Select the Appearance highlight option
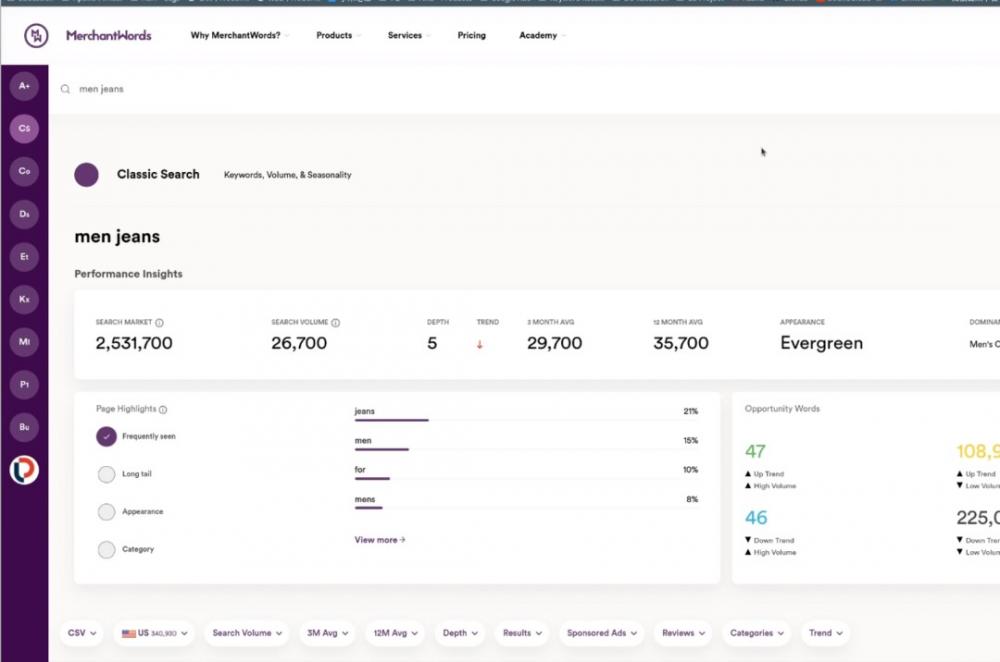Screen dimensions: 1000x662 107,511
